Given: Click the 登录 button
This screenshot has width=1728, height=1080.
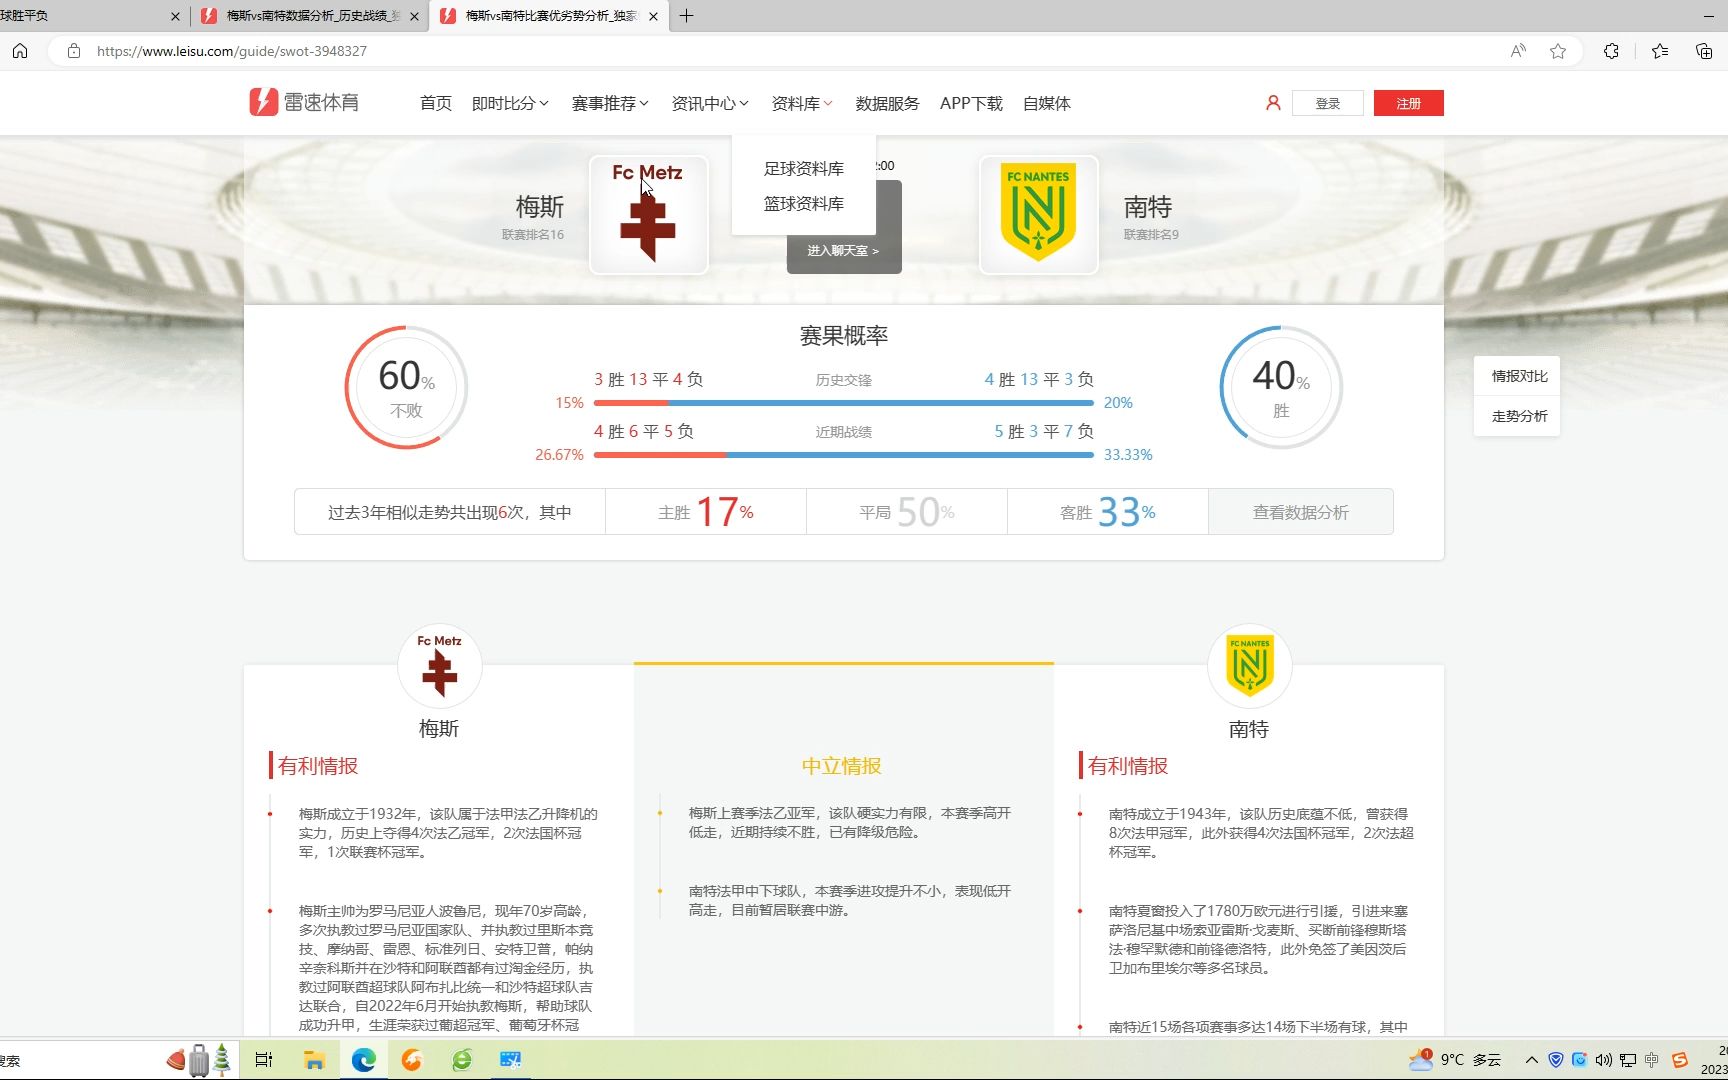Looking at the screenshot, I should tap(1328, 103).
